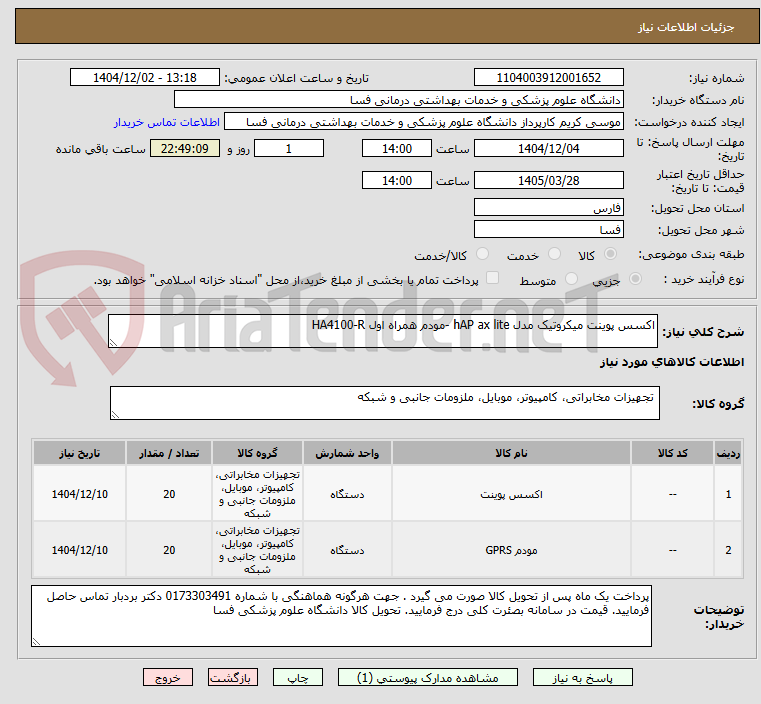Click the تاریخ نیاز column header

point(80,453)
